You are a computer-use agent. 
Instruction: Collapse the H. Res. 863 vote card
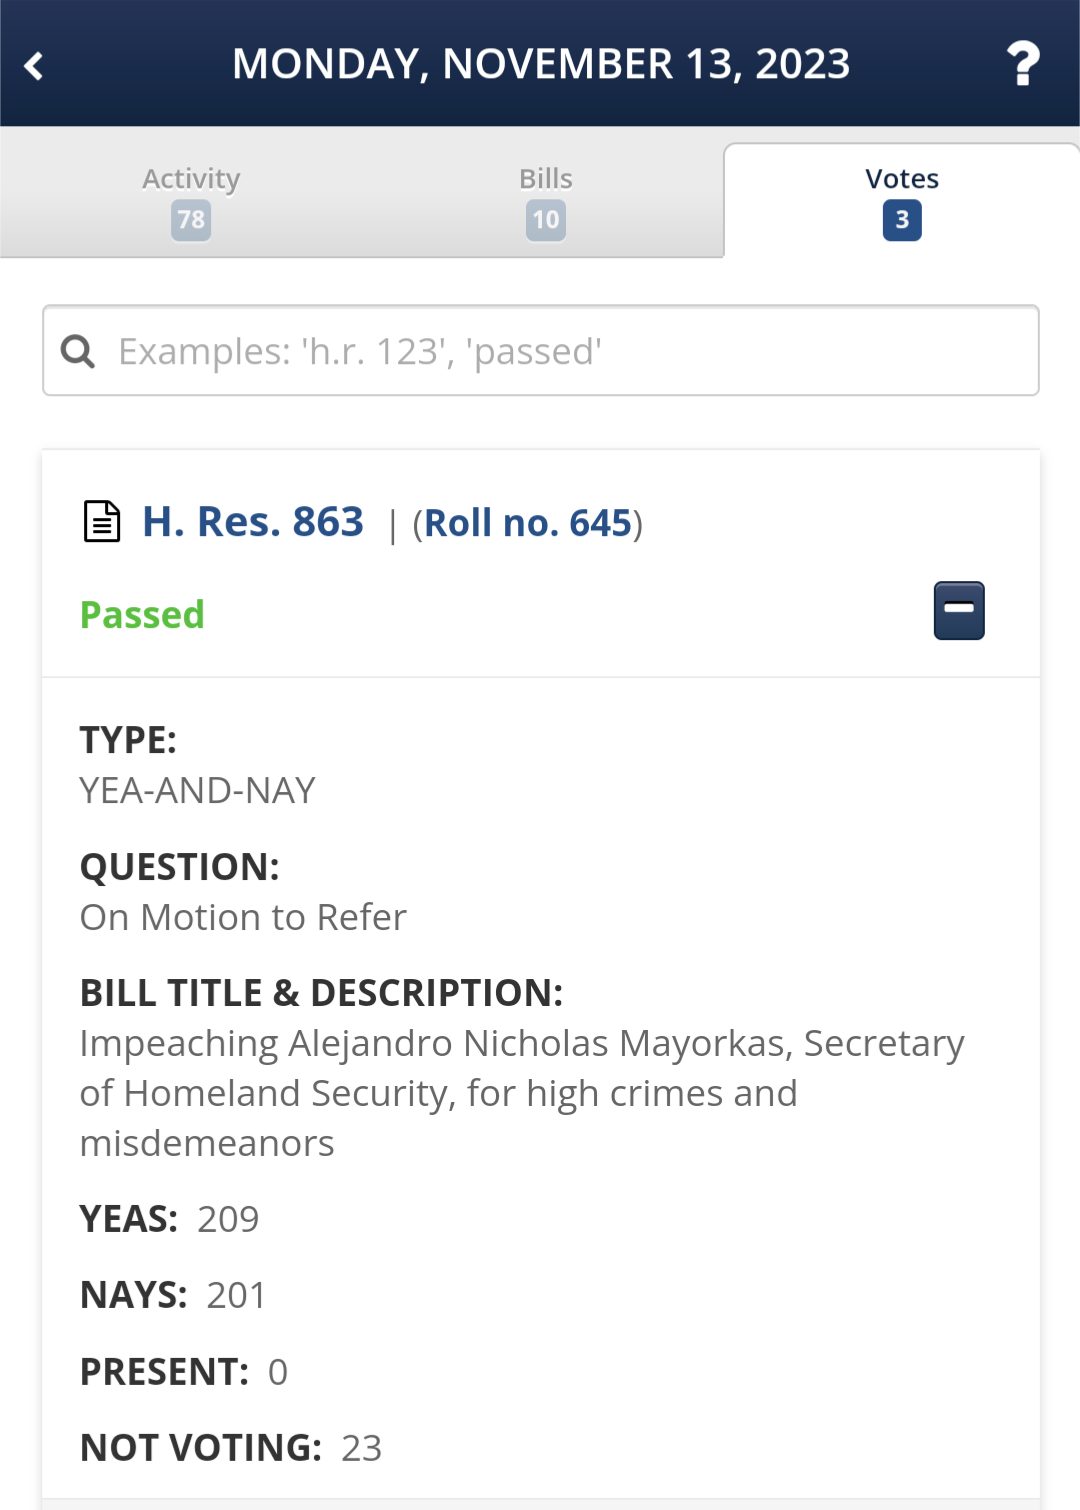[x=959, y=610]
